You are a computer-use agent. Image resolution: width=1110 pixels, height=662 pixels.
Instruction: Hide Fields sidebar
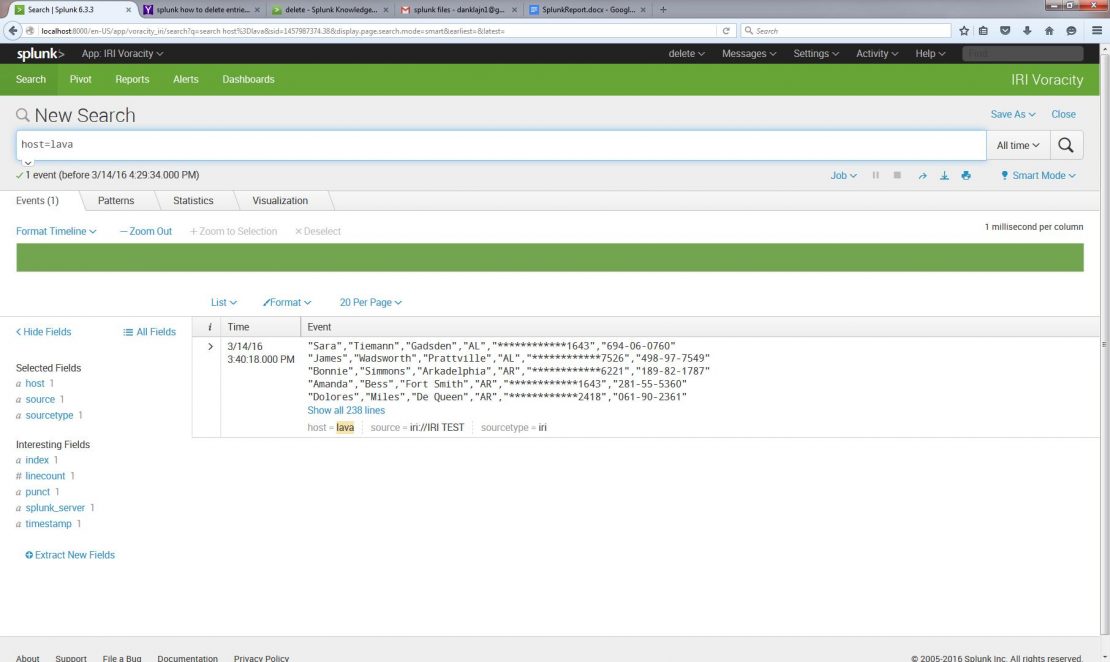pos(44,332)
